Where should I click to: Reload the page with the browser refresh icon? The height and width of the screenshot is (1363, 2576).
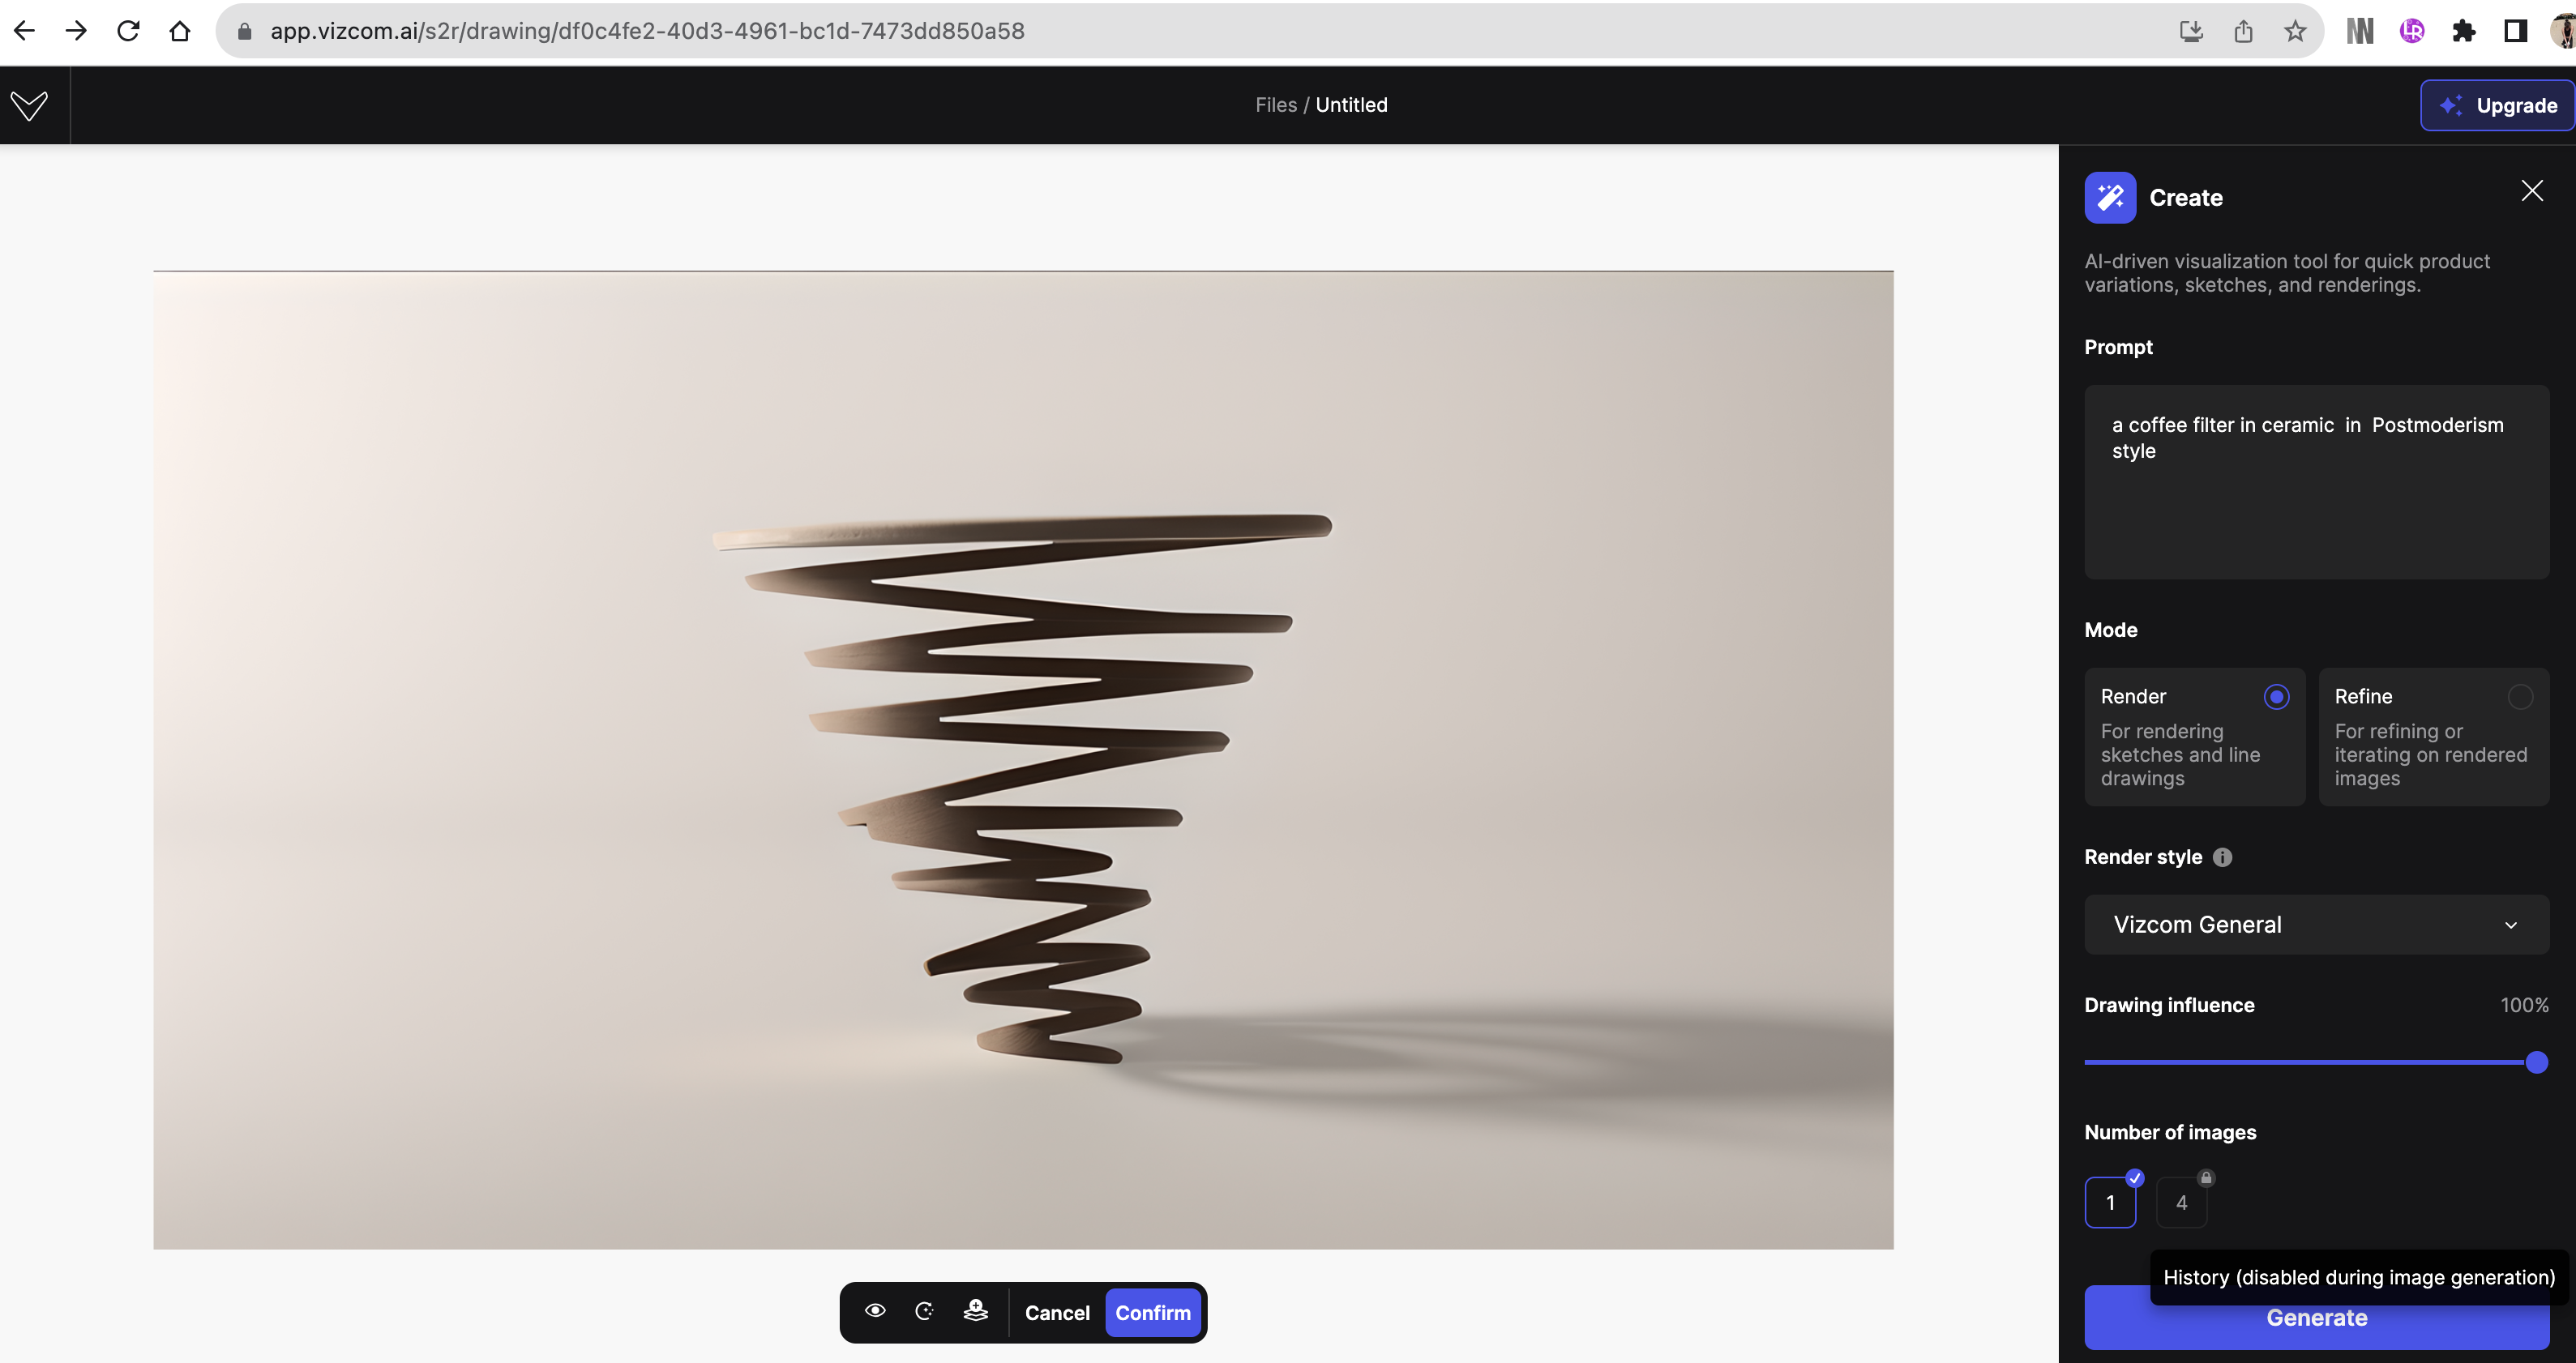128,31
